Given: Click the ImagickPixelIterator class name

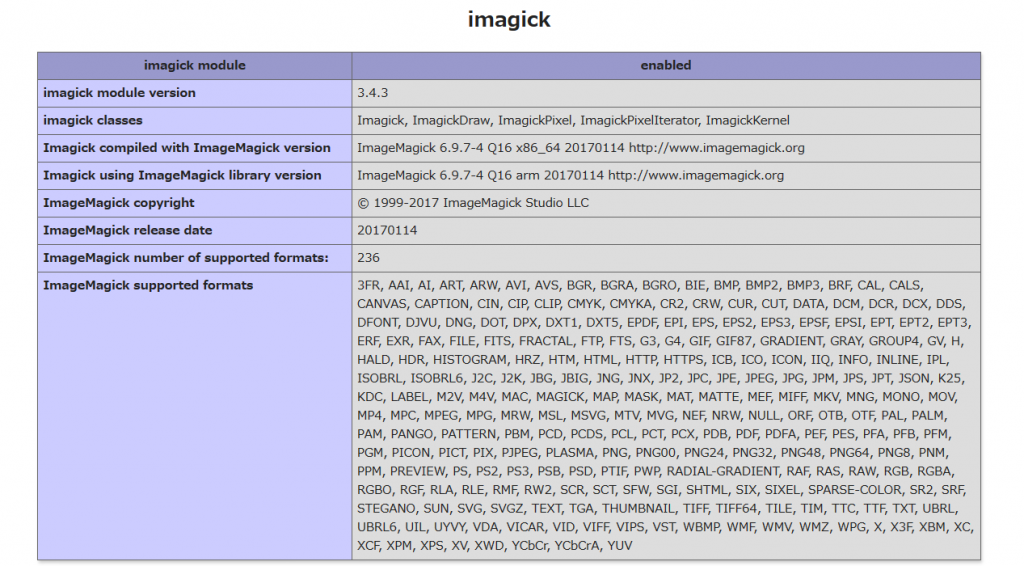Looking at the screenshot, I should coord(639,120).
